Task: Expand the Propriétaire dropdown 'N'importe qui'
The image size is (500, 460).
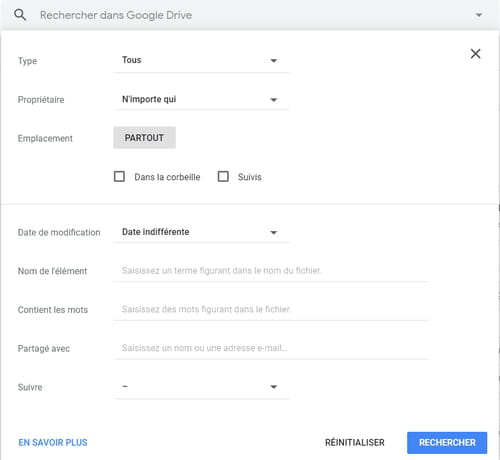Action: coord(201,99)
